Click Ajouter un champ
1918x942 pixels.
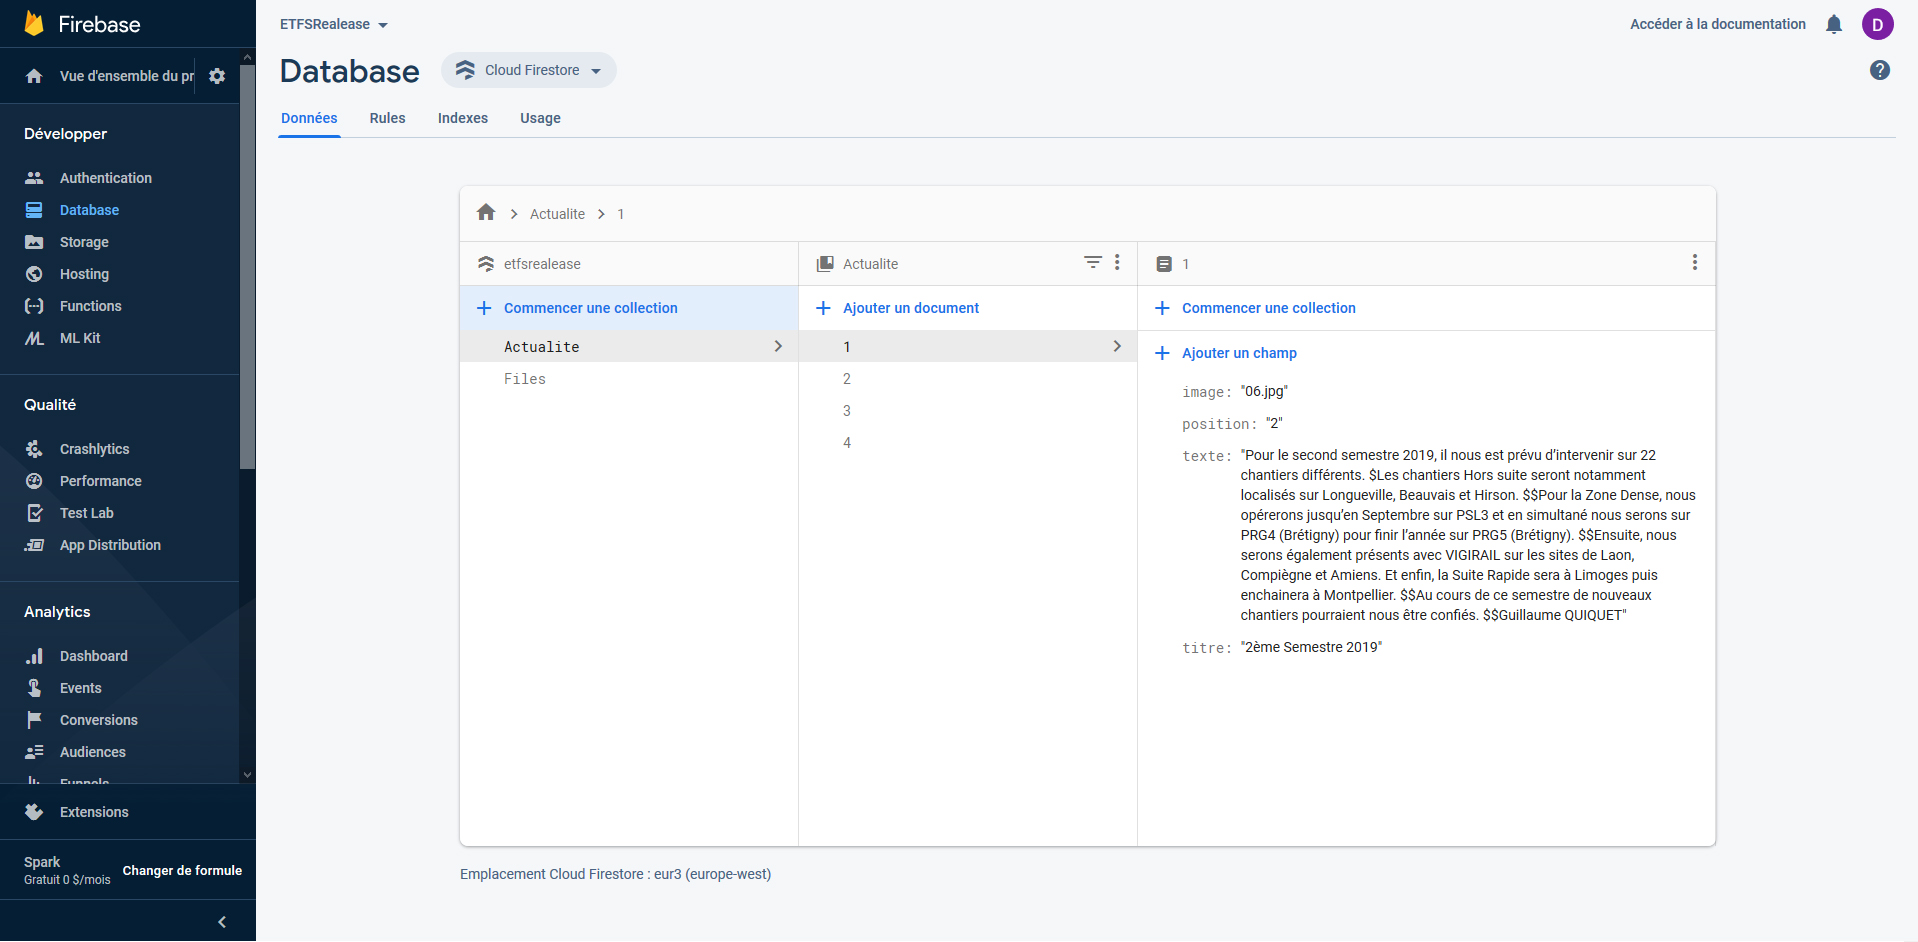click(1239, 353)
